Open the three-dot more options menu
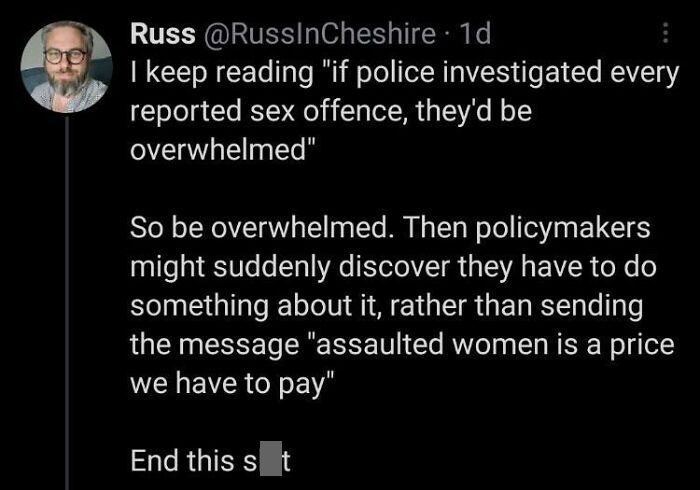 [665, 33]
